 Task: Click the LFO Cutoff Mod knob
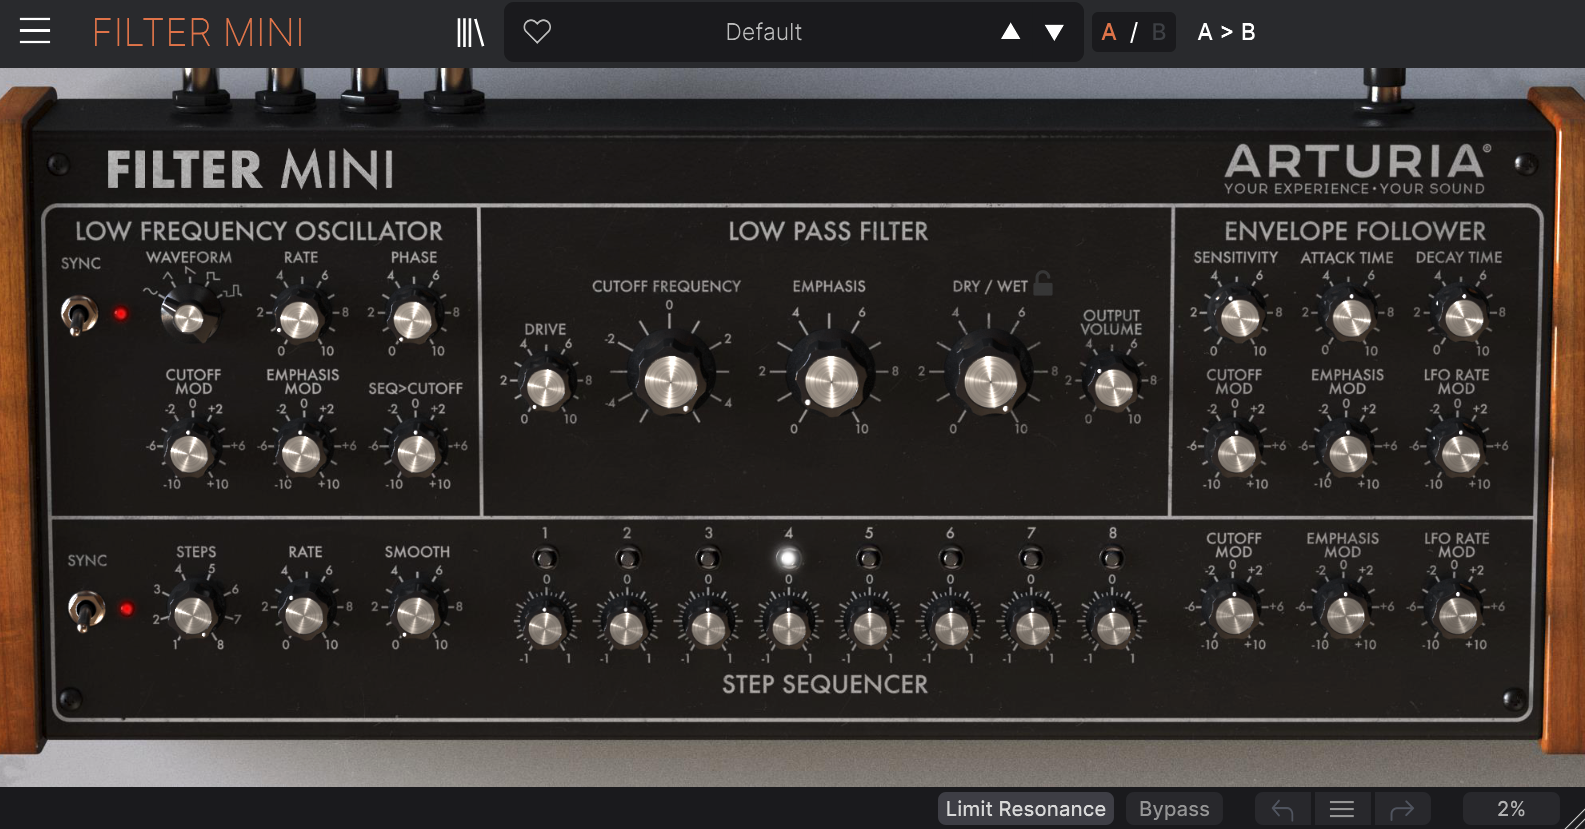click(189, 453)
